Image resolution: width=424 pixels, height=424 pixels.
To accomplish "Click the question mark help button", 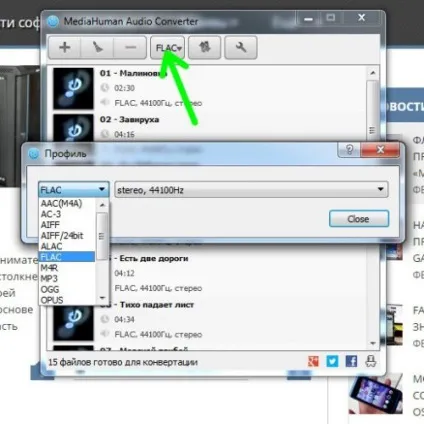I will [x=349, y=150].
